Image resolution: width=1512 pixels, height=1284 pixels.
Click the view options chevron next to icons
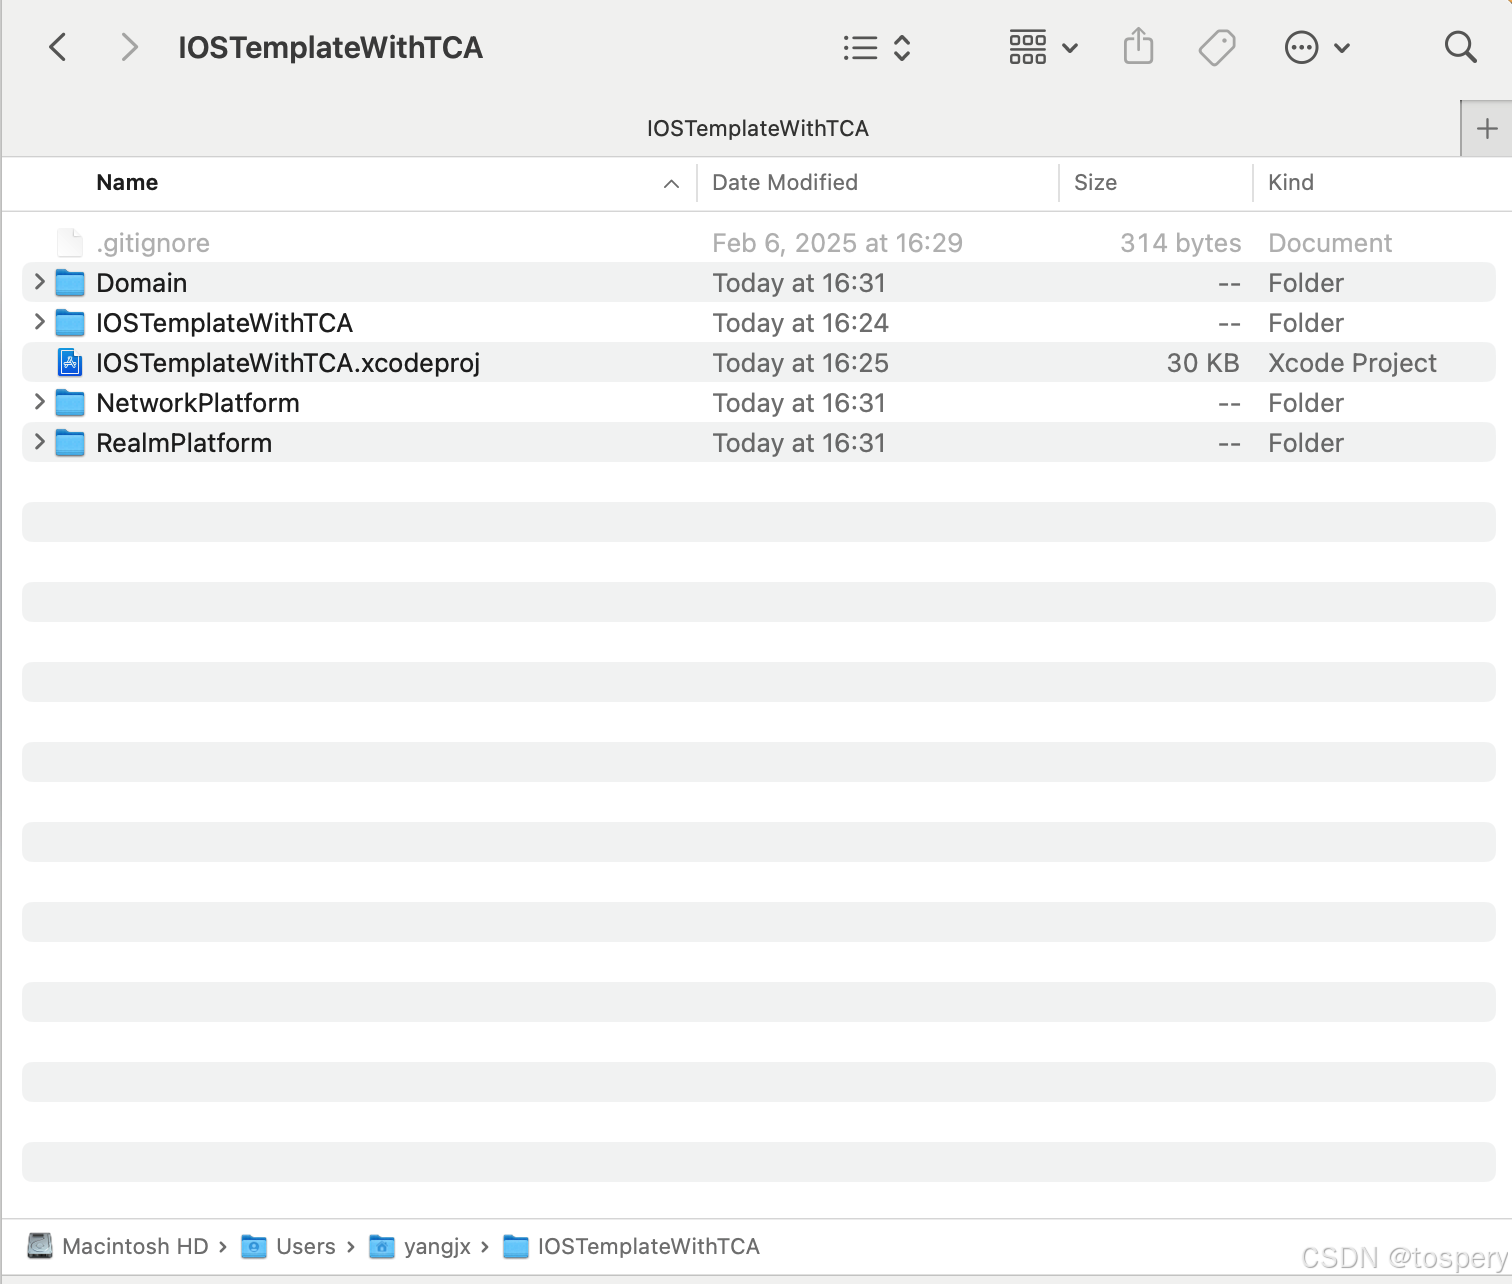pyautogui.click(x=1070, y=47)
